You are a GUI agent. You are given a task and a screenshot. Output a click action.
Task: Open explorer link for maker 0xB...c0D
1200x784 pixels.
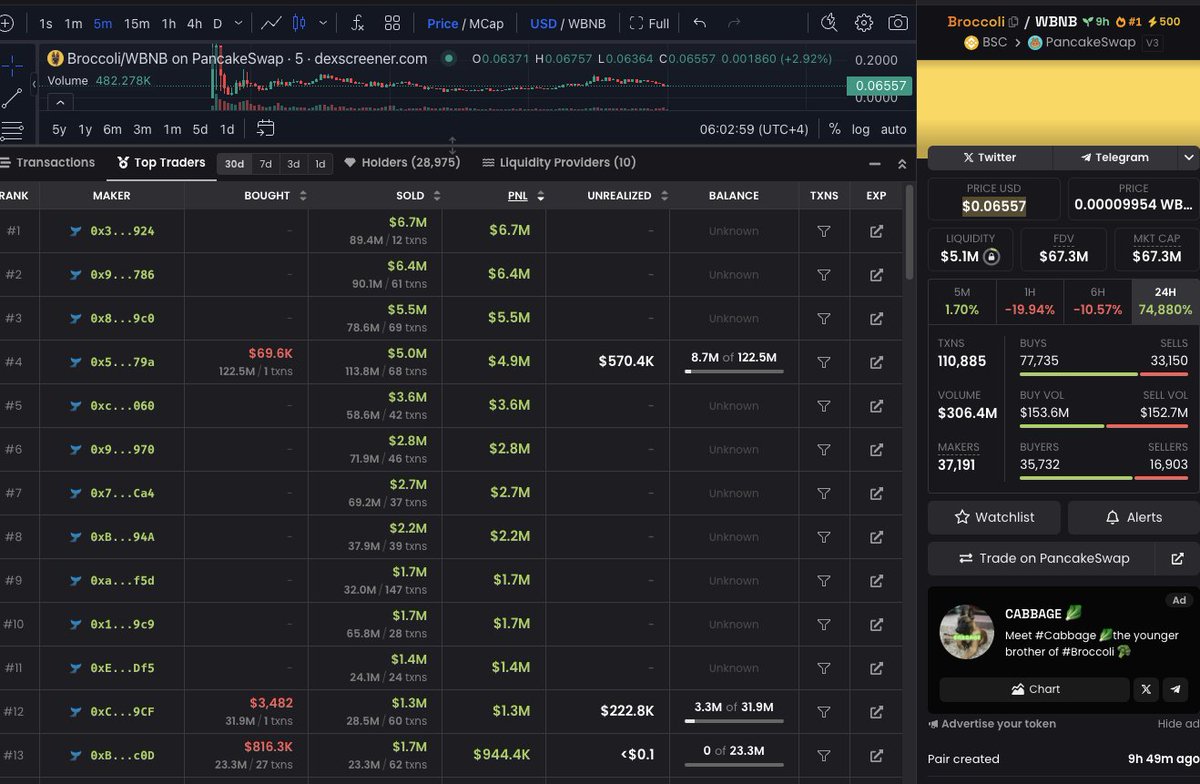pos(876,755)
